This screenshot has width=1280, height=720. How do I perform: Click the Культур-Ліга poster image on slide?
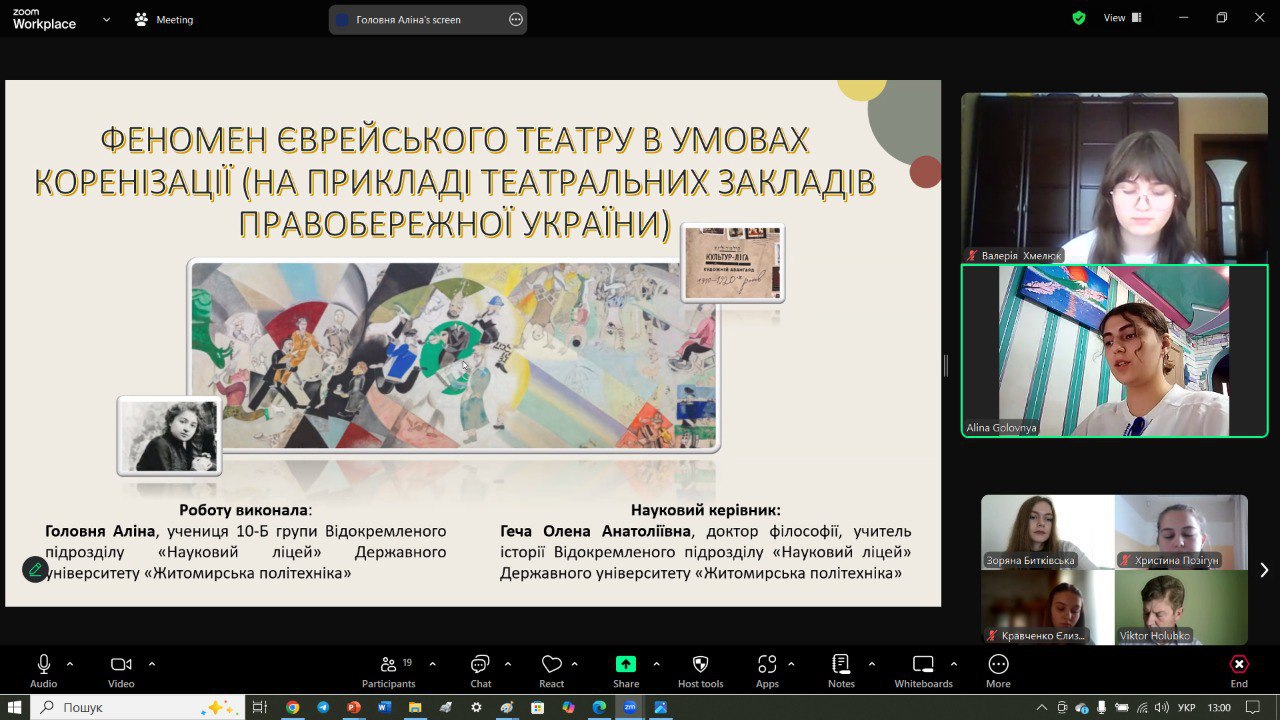733,262
